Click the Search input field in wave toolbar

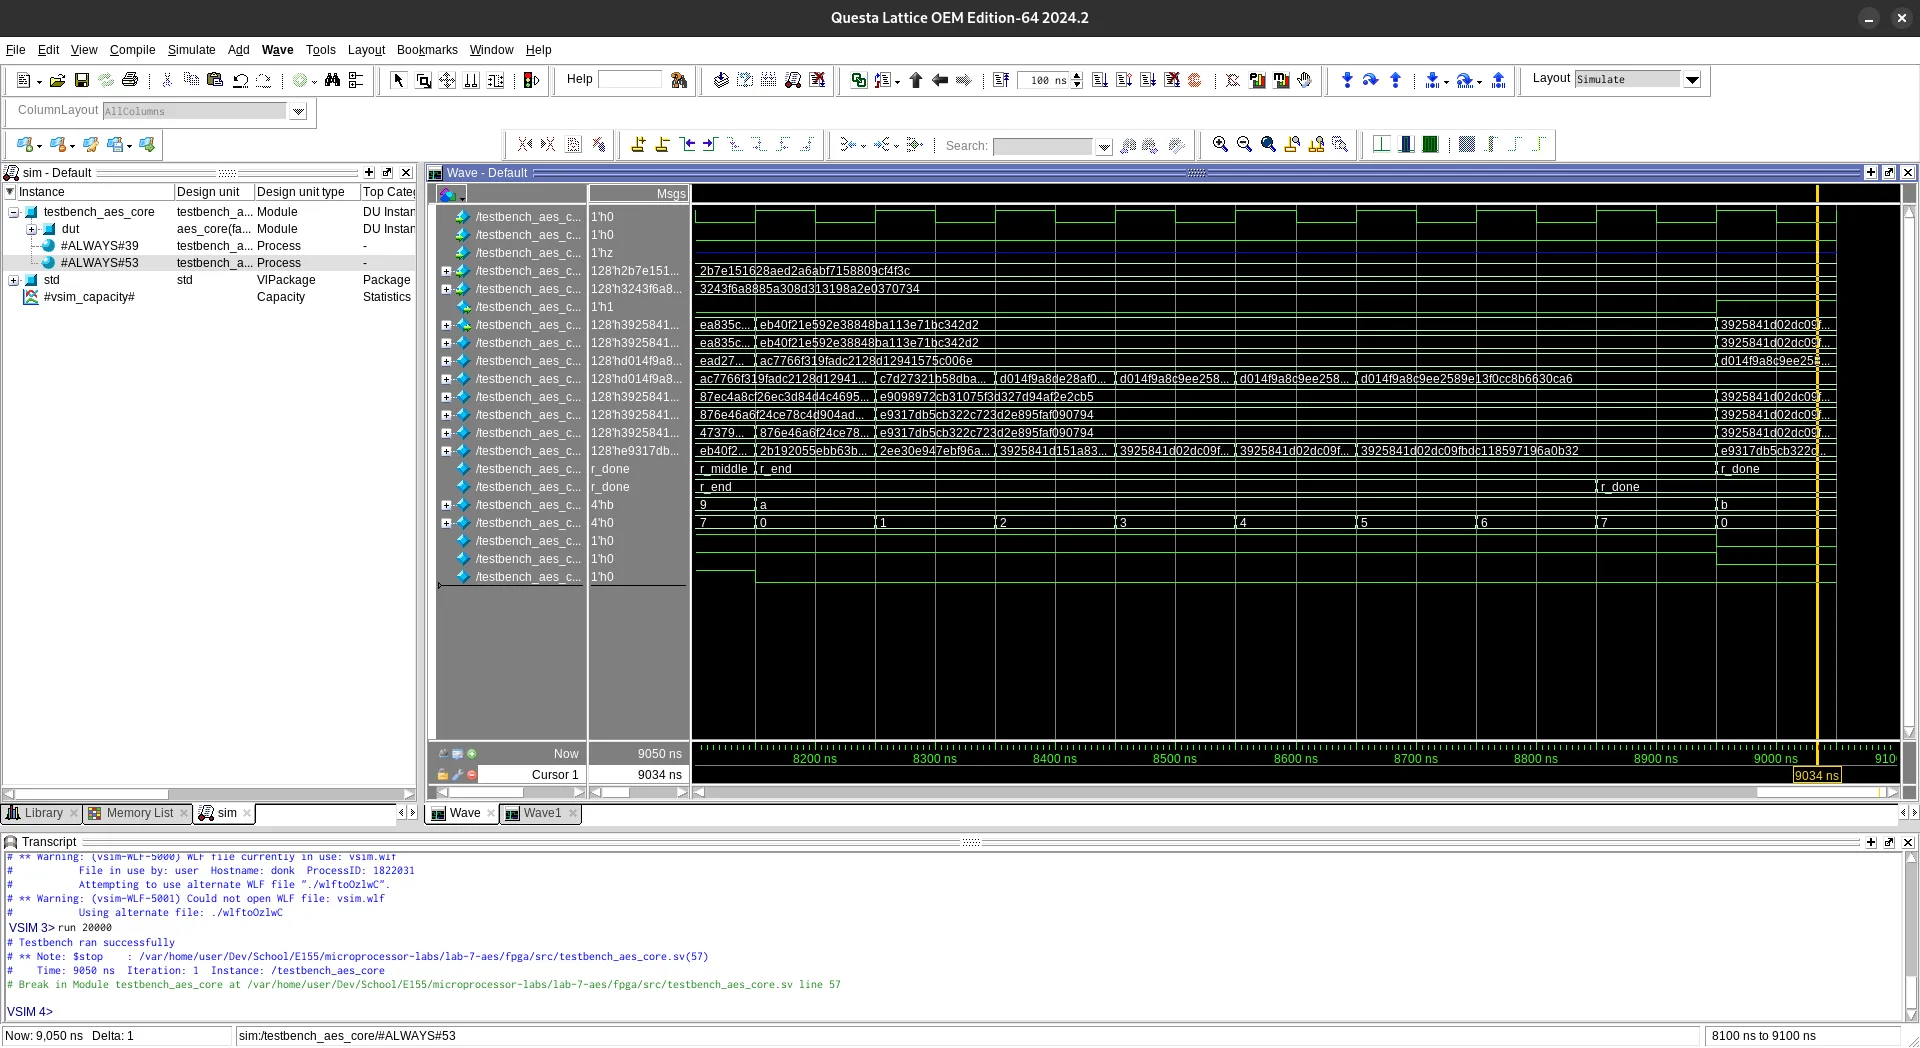[1043, 146]
